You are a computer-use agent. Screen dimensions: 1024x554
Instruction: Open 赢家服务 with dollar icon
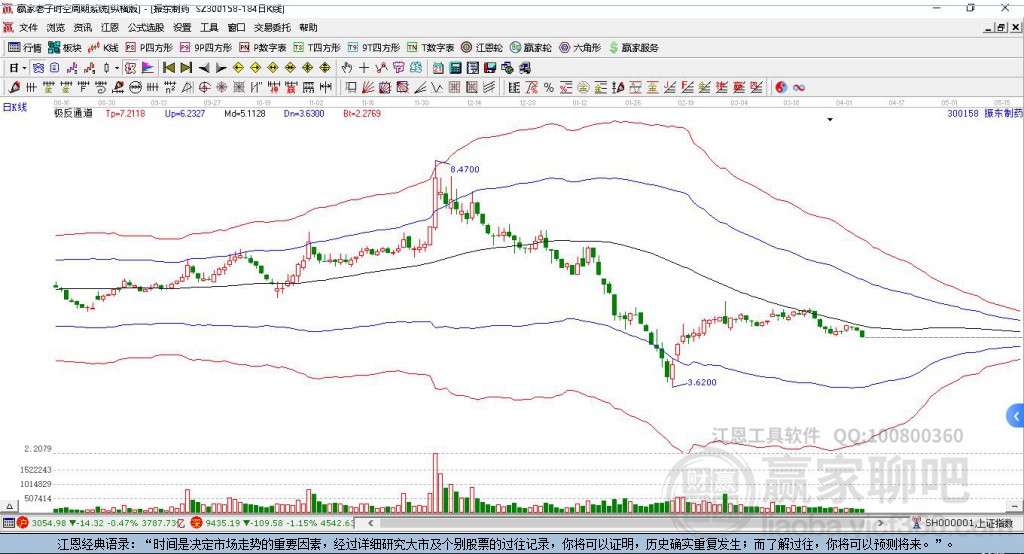633,48
